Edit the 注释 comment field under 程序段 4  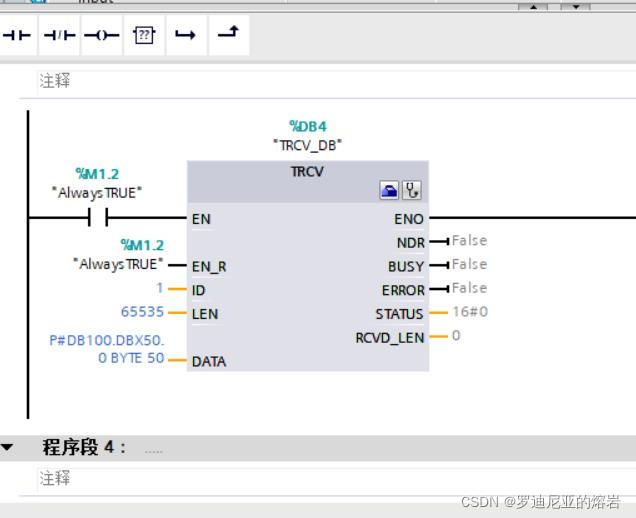[x=337, y=478]
